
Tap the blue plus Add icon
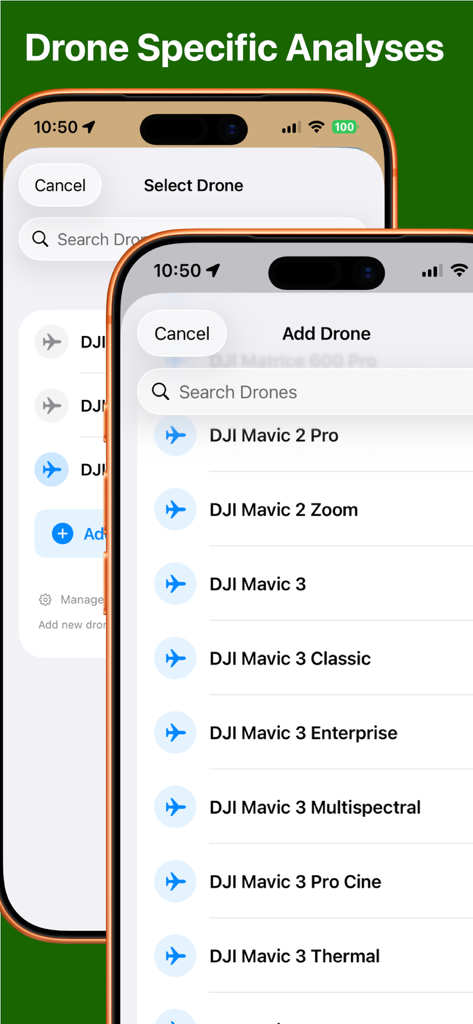[x=63, y=534]
